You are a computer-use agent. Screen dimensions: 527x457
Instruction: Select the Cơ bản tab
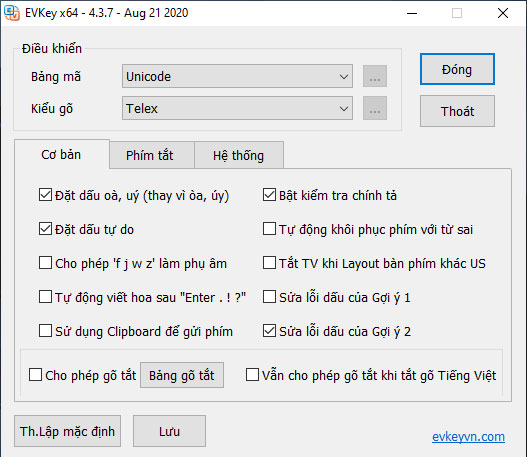click(x=61, y=155)
